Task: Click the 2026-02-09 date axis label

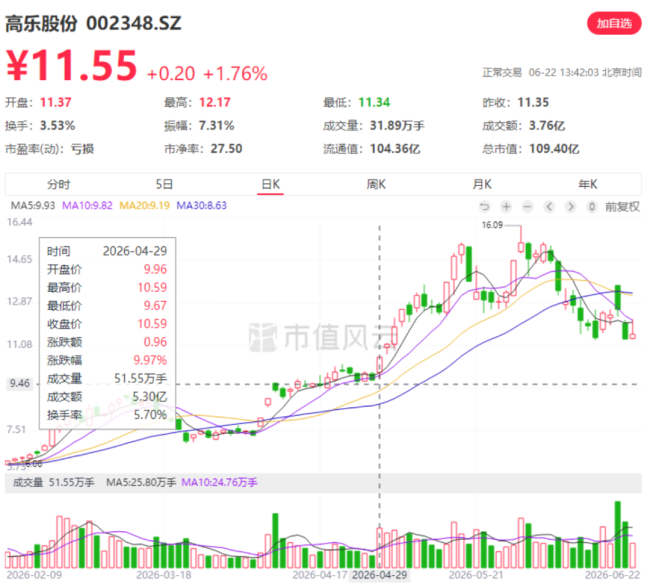Action: [34, 575]
